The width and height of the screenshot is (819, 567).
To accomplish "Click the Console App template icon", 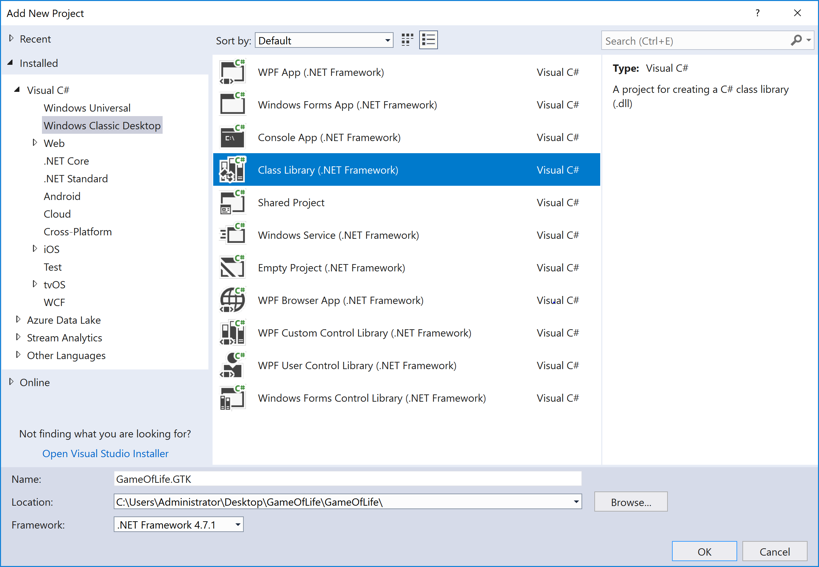I will pos(232,138).
